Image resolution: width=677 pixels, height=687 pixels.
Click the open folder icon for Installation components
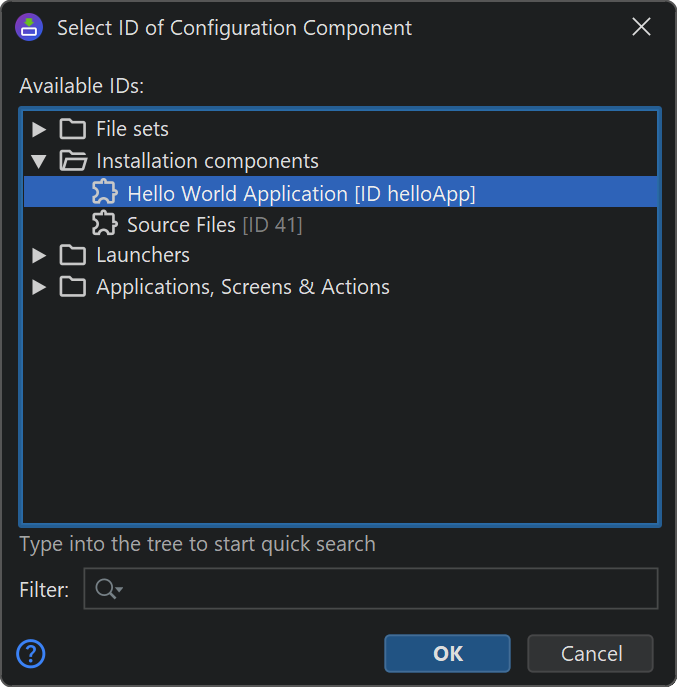(72, 161)
